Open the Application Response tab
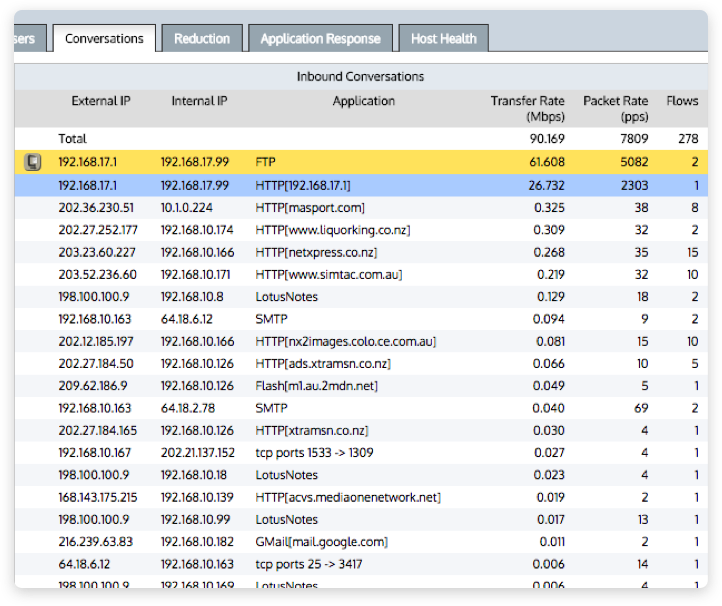The width and height of the screenshot is (722, 606). click(x=320, y=39)
